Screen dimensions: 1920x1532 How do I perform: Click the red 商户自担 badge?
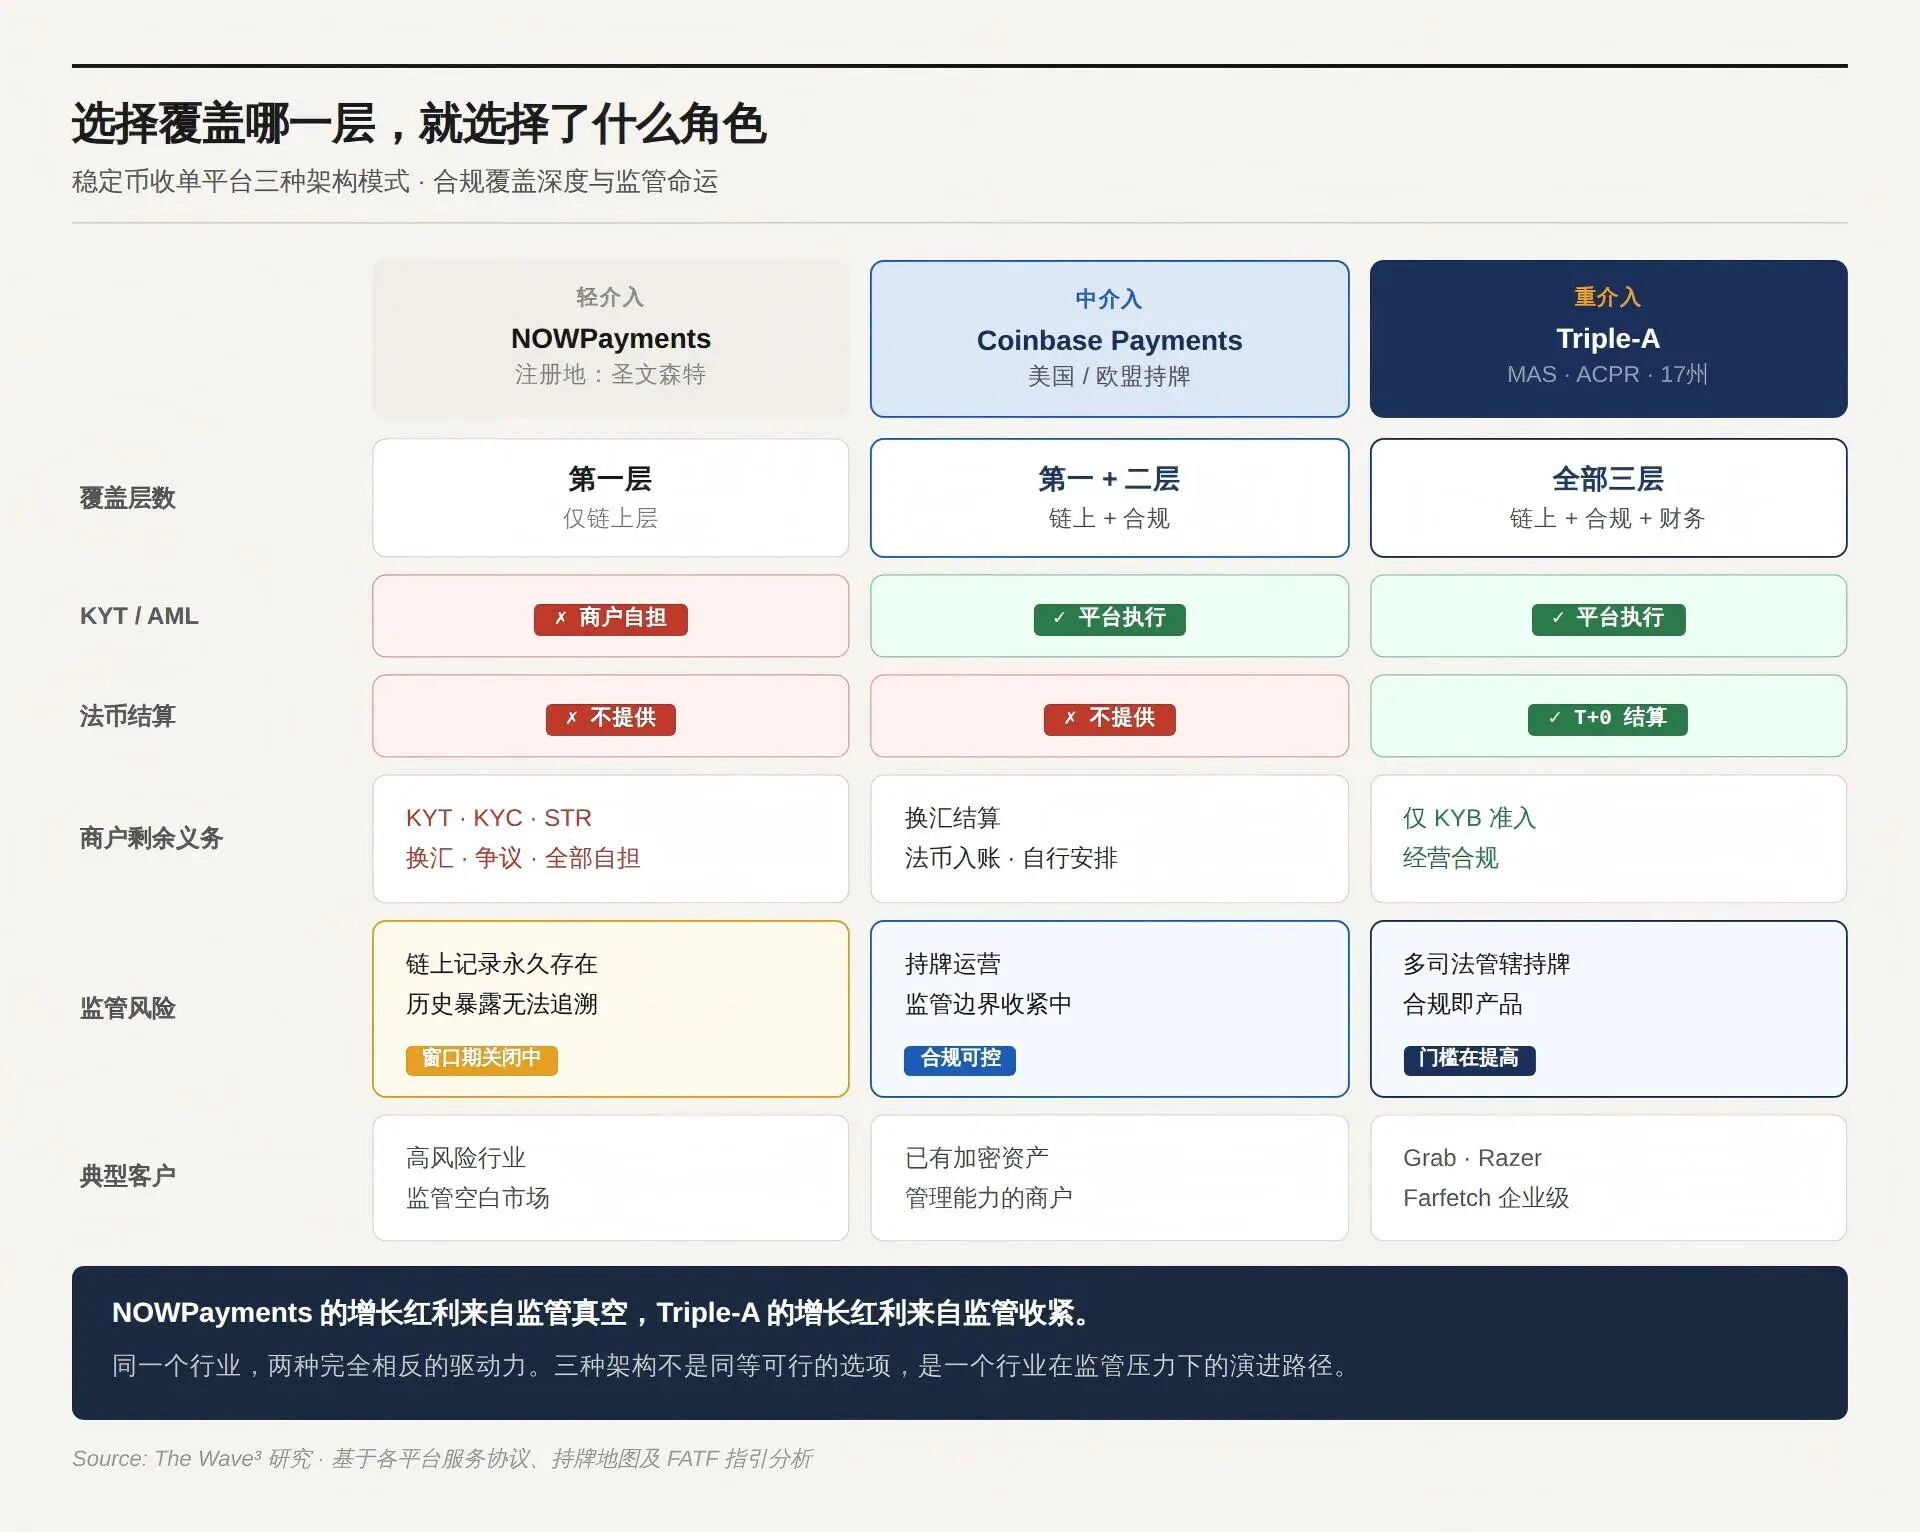(610, 619)
